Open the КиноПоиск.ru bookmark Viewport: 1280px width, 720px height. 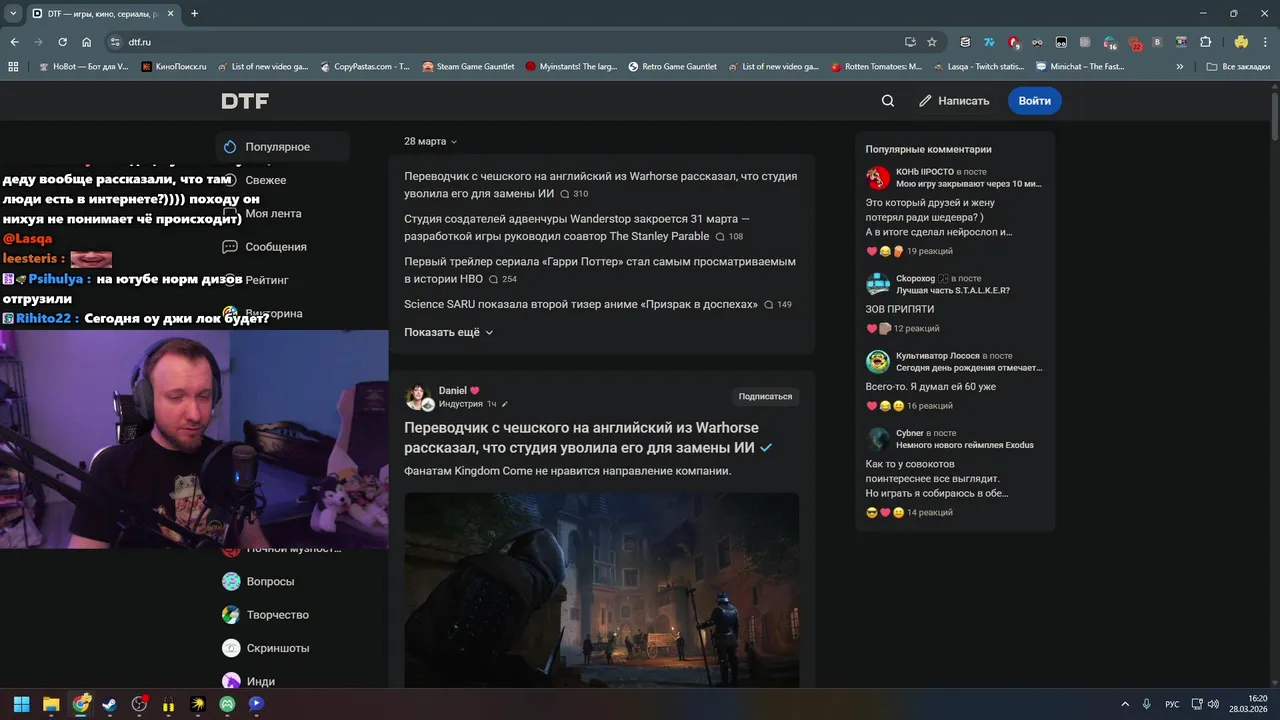click(173, 67)
